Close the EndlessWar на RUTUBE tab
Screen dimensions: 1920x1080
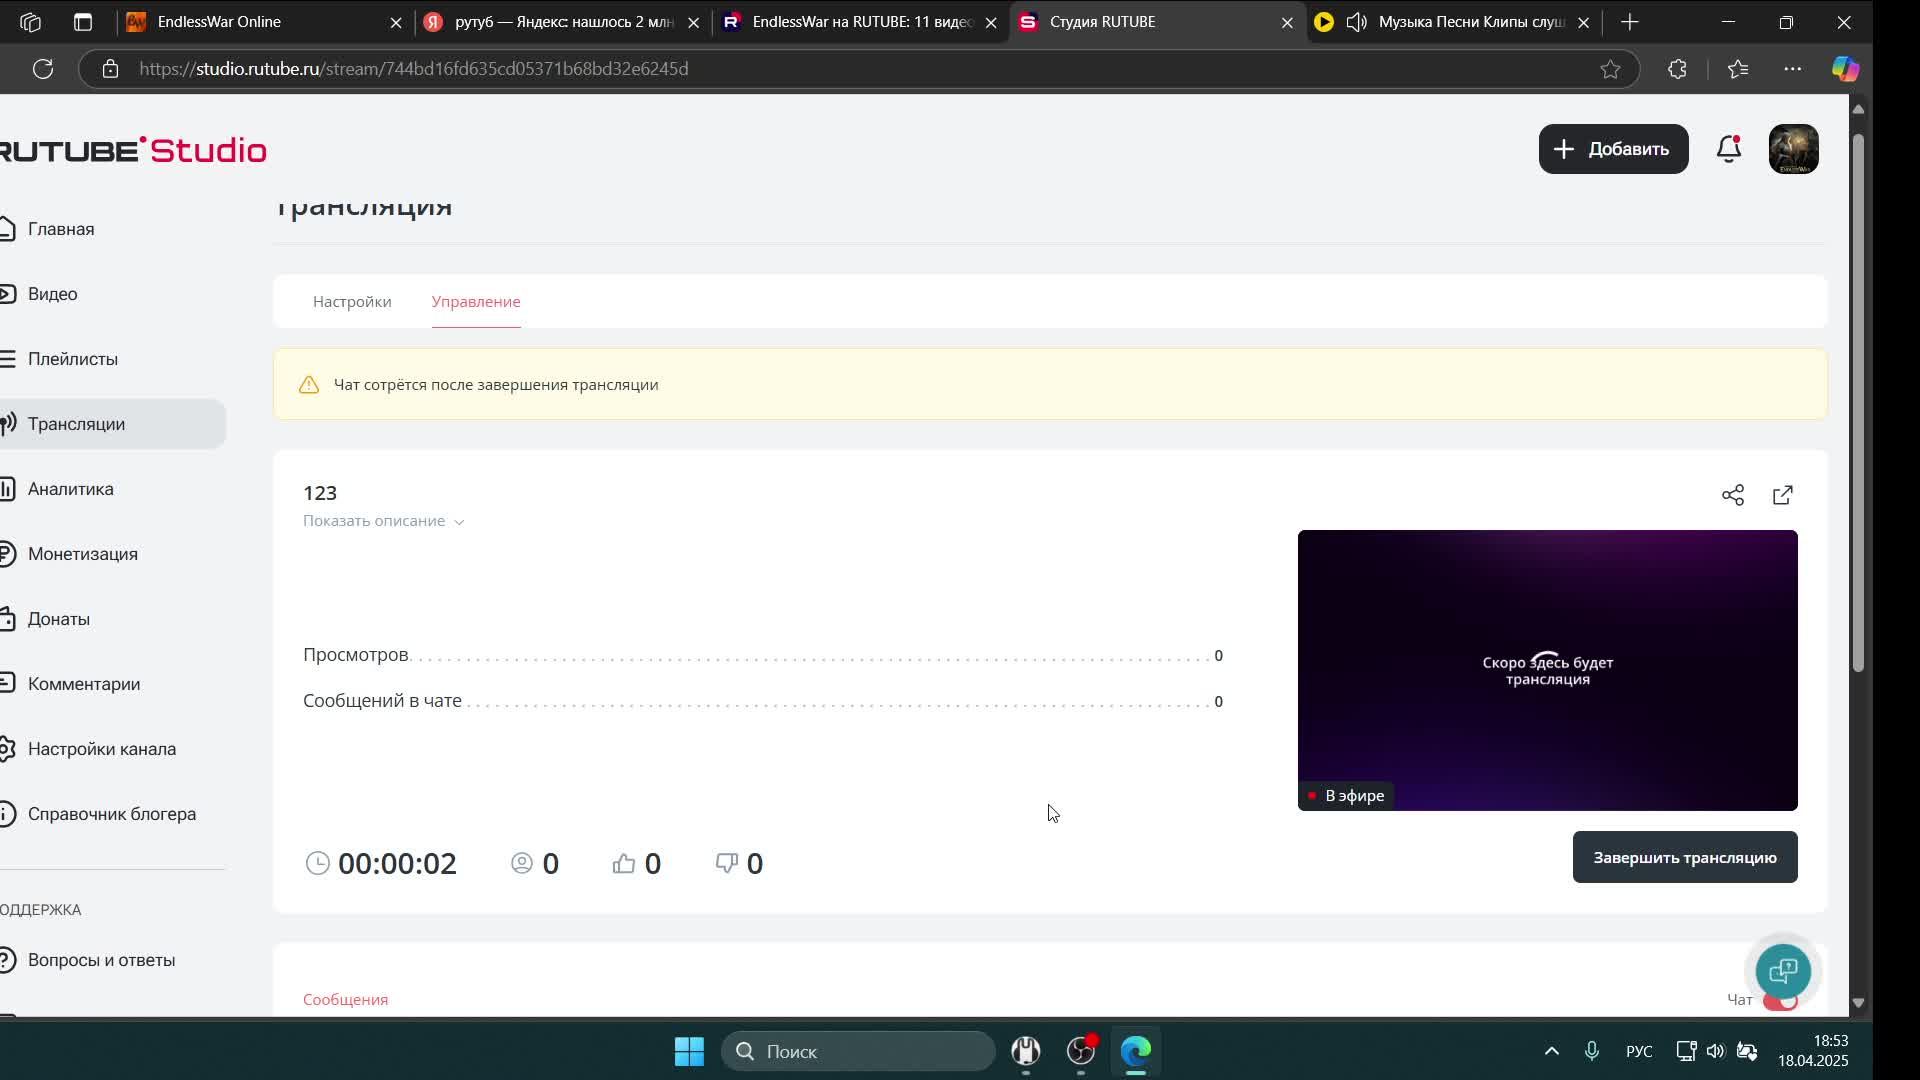point(991,22)
